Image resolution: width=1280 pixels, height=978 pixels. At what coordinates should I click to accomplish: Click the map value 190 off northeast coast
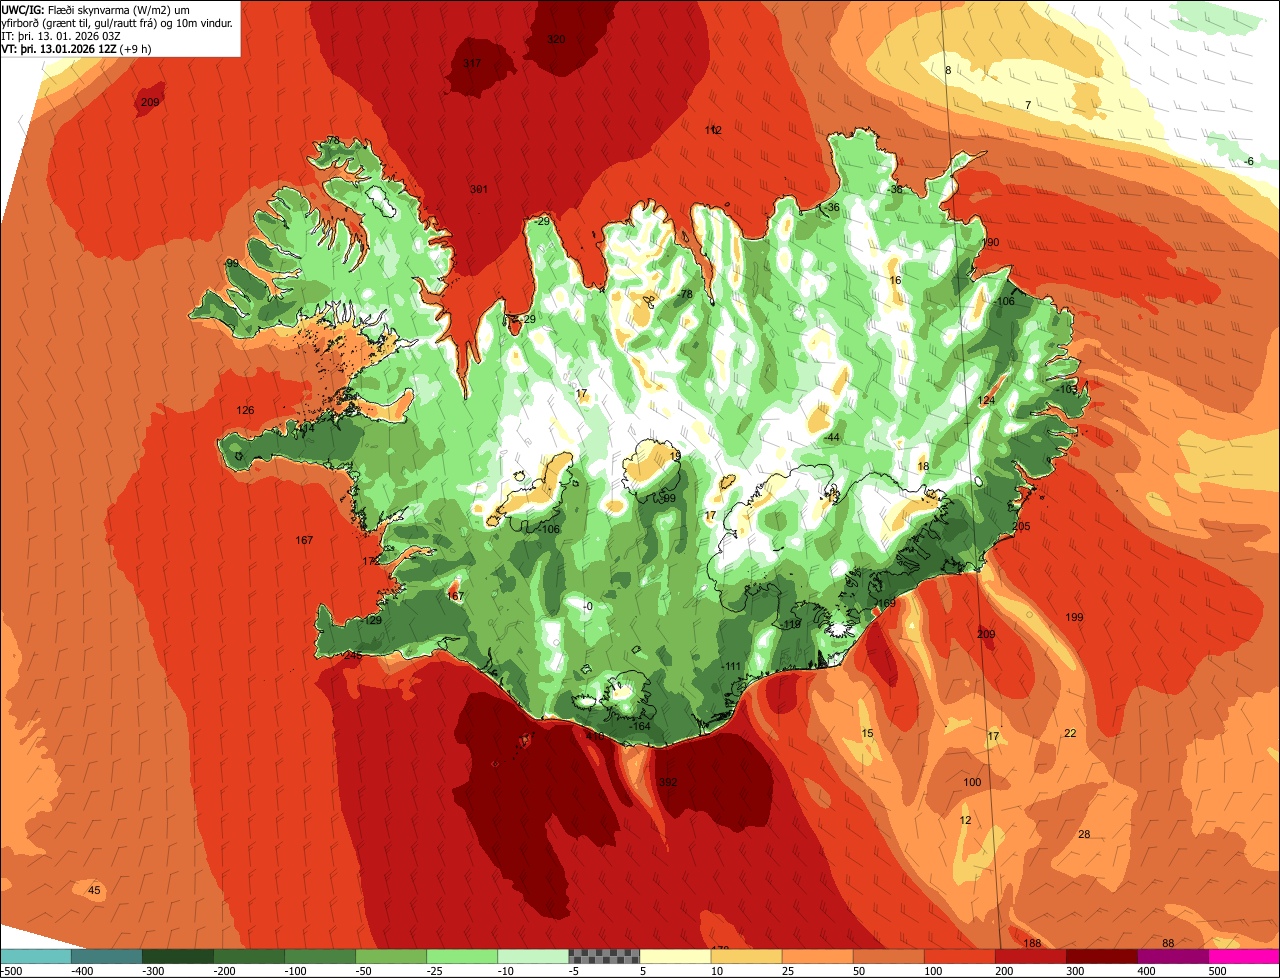point(991,243)
